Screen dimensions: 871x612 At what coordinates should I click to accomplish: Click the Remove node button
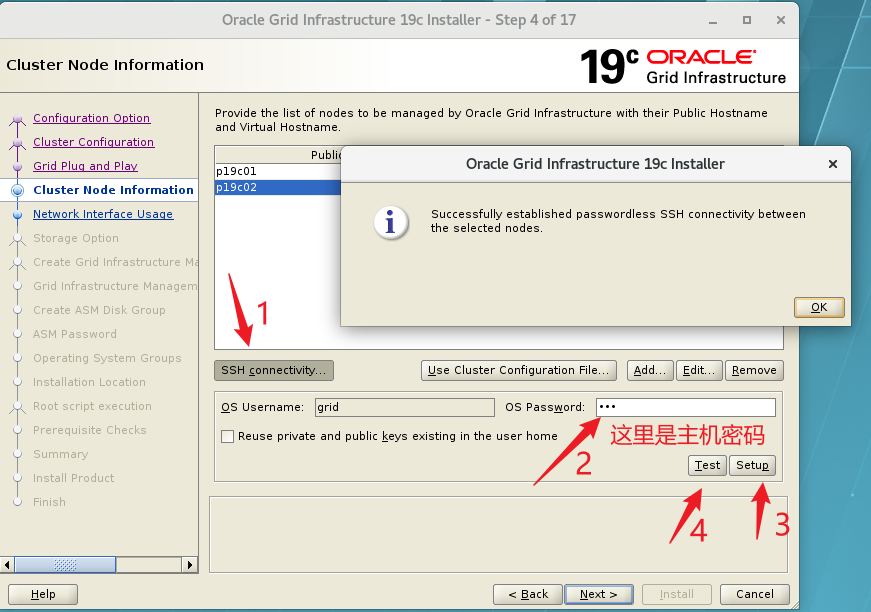(x=754, y=370)
